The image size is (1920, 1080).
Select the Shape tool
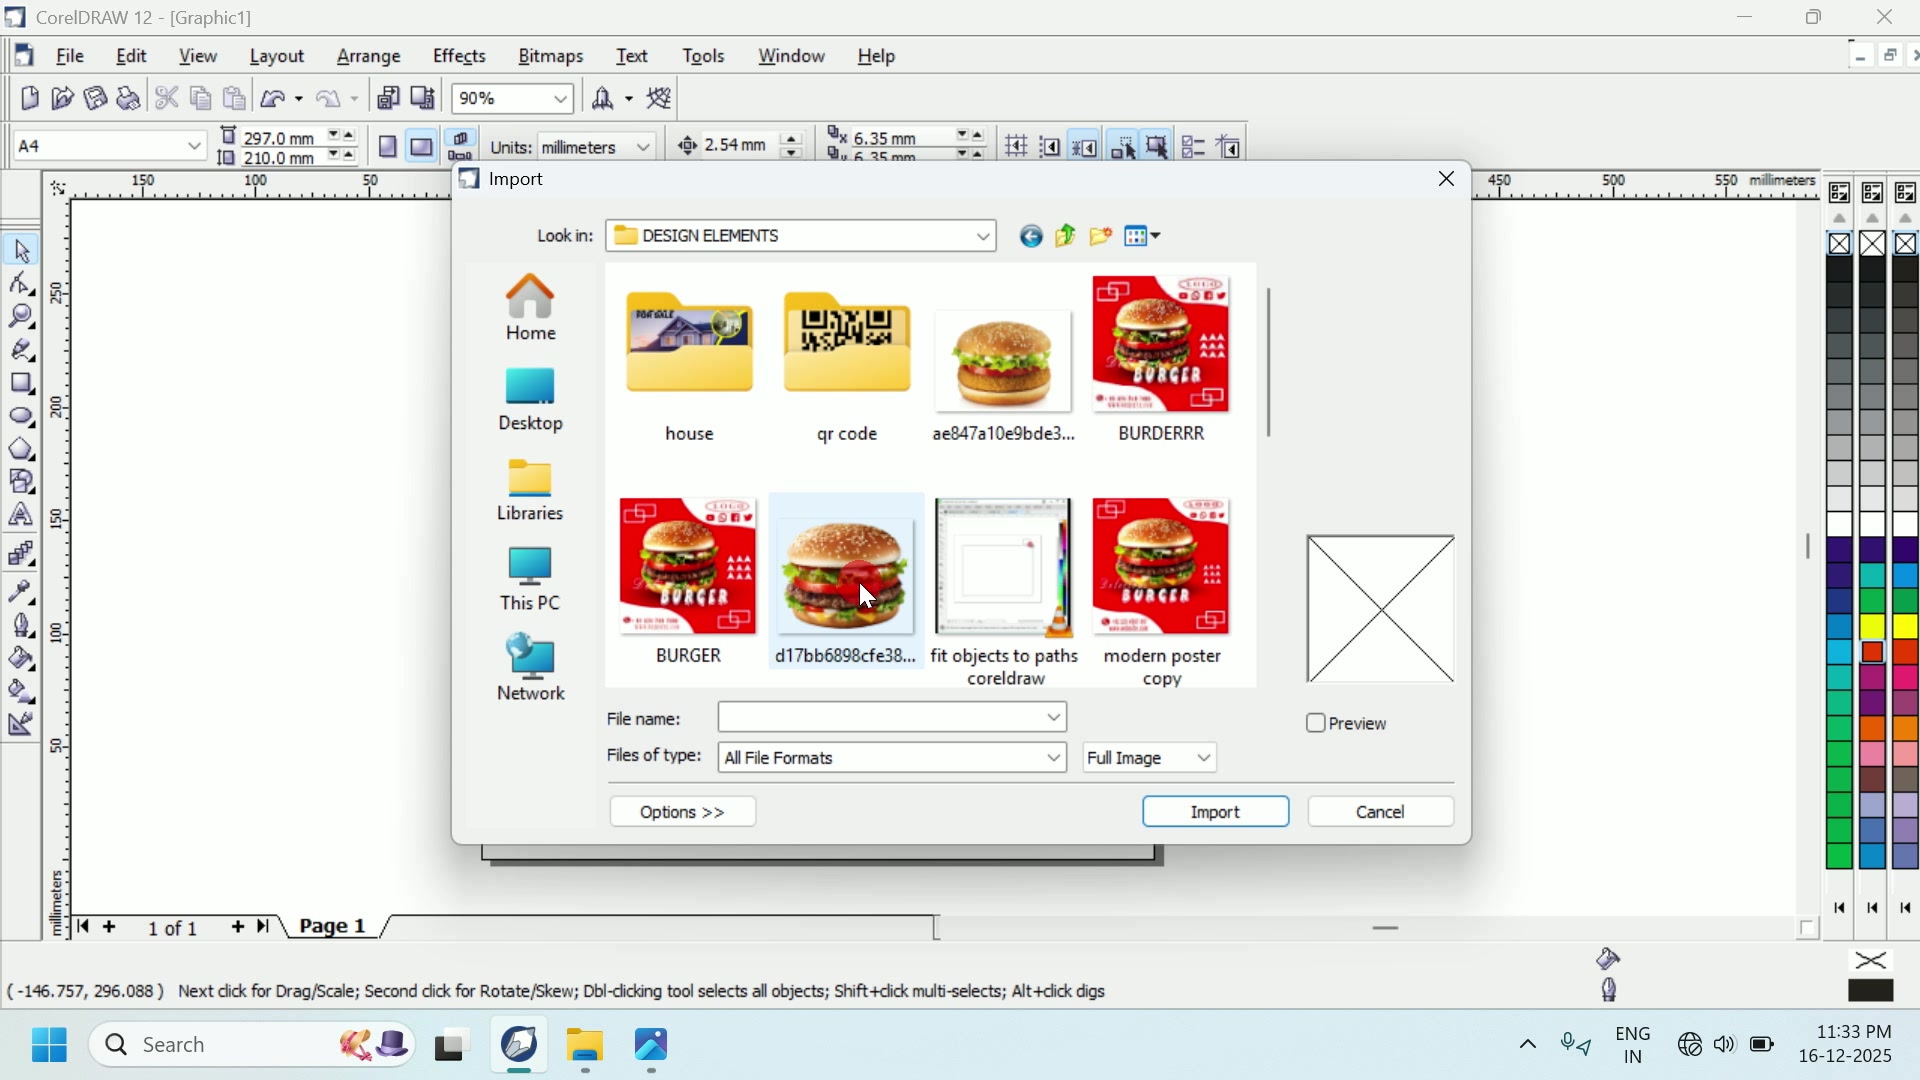point(22,284)
